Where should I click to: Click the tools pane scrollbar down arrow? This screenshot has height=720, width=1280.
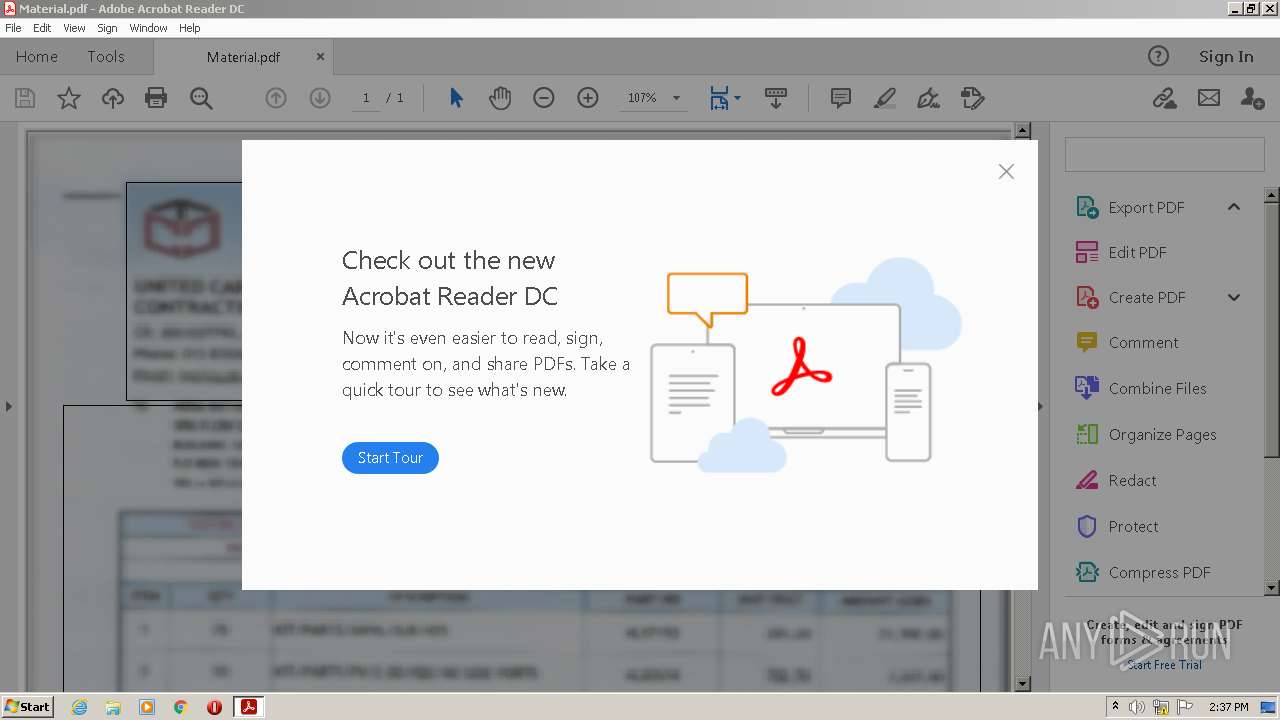(x=1272, y=588)
